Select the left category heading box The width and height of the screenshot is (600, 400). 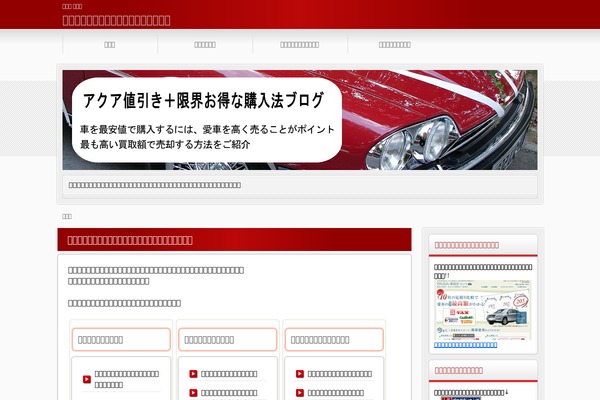tap(121, 340)
